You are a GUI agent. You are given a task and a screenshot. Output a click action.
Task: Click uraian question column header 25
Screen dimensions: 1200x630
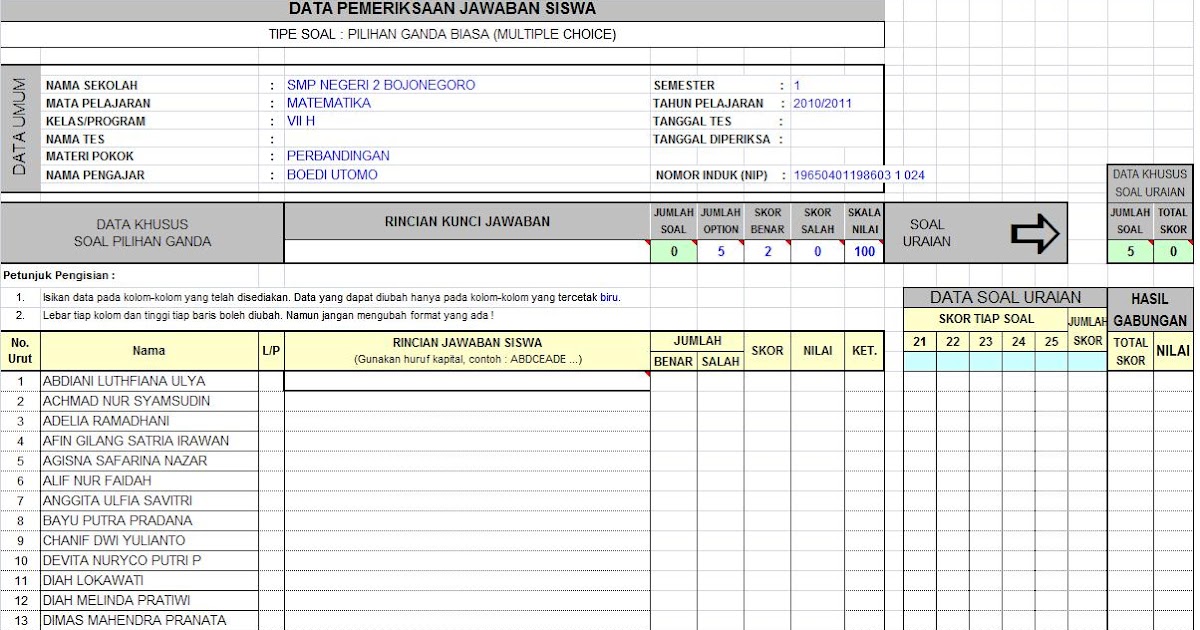point(1051,341)
